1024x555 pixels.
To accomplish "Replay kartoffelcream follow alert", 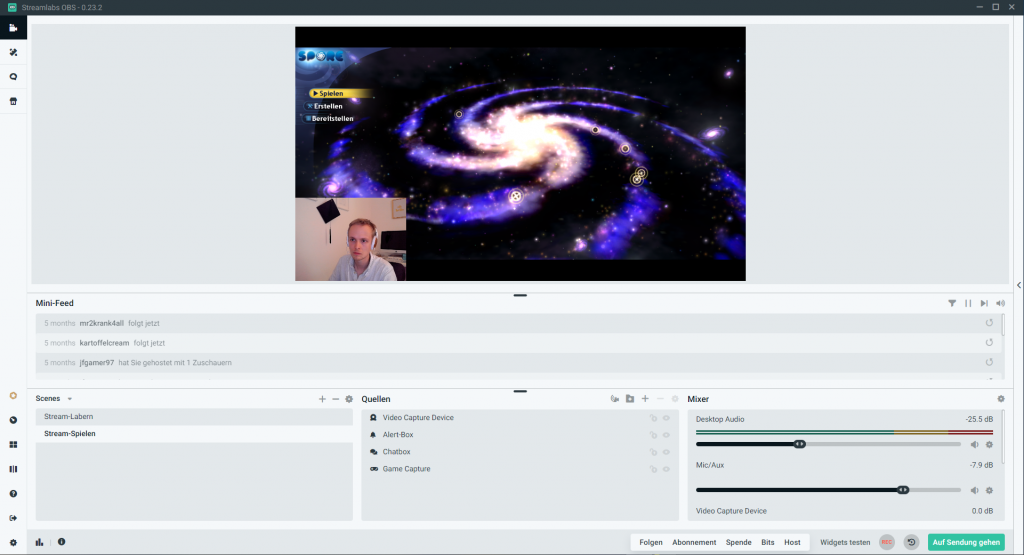I will 989,343.
